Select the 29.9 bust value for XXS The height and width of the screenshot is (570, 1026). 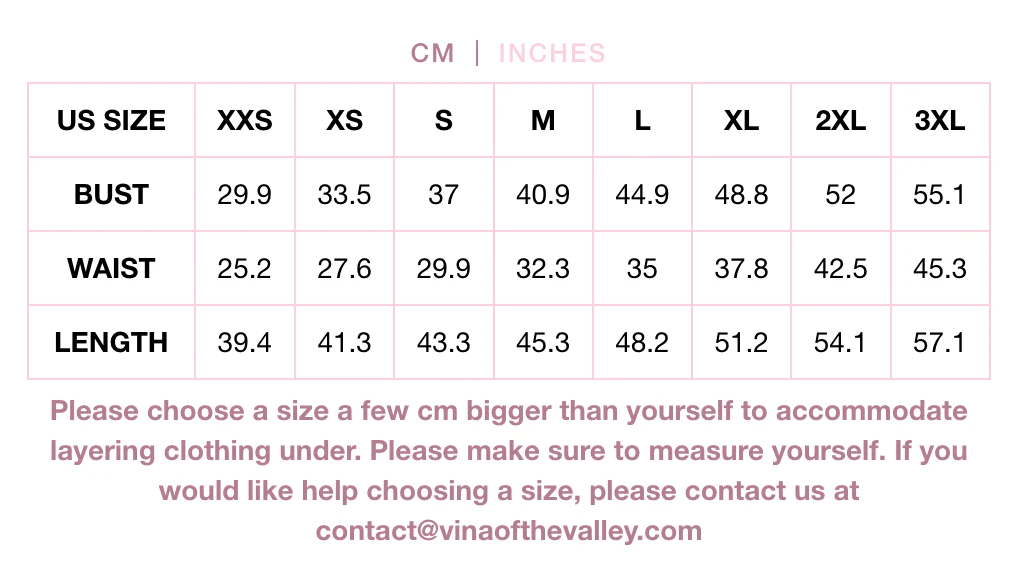245,194
